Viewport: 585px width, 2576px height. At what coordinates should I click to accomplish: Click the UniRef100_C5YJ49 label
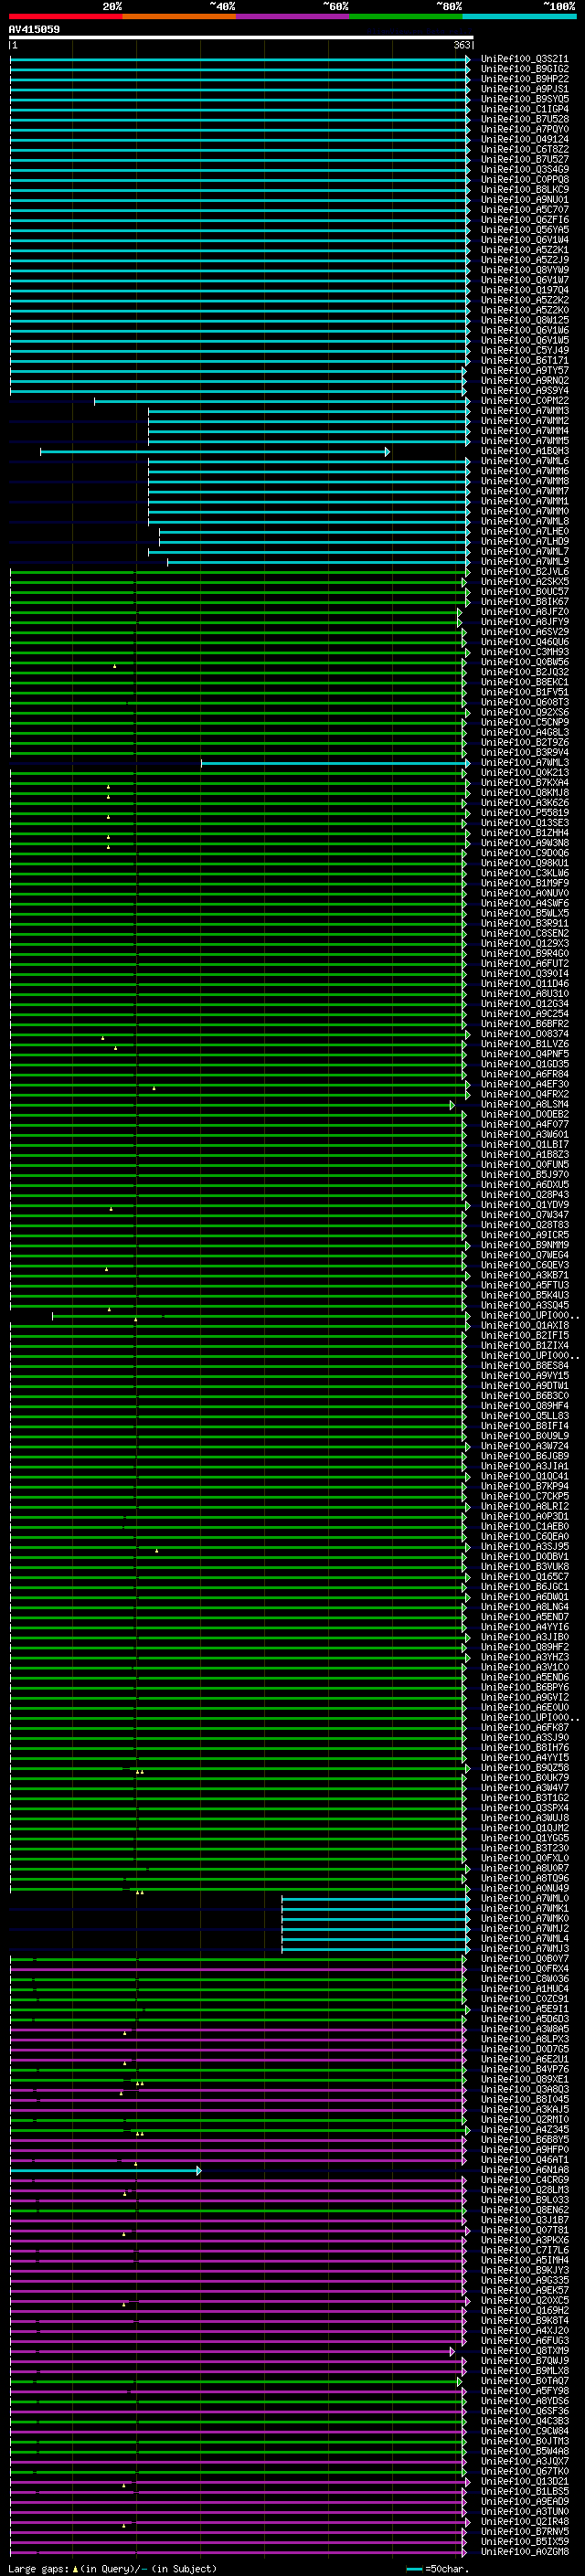[525, 350]
